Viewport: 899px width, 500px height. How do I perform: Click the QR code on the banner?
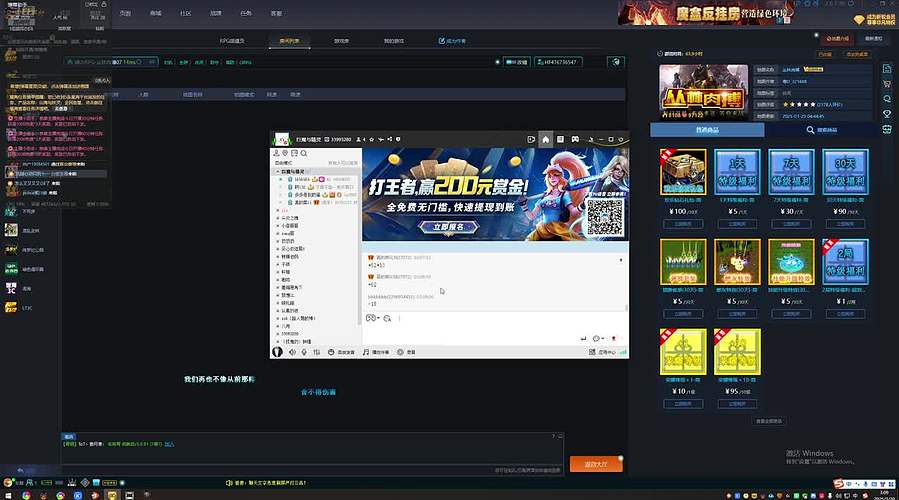coord(605,217)
